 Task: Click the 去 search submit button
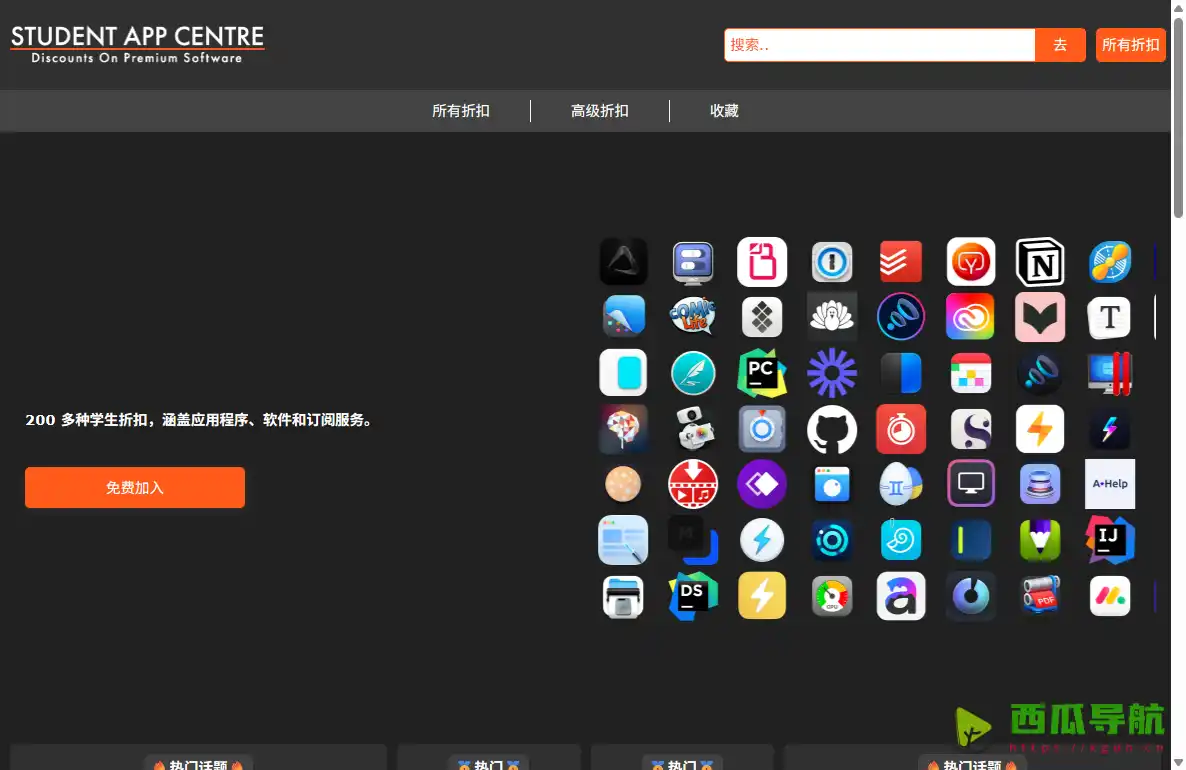click(x=1060, y=45)
